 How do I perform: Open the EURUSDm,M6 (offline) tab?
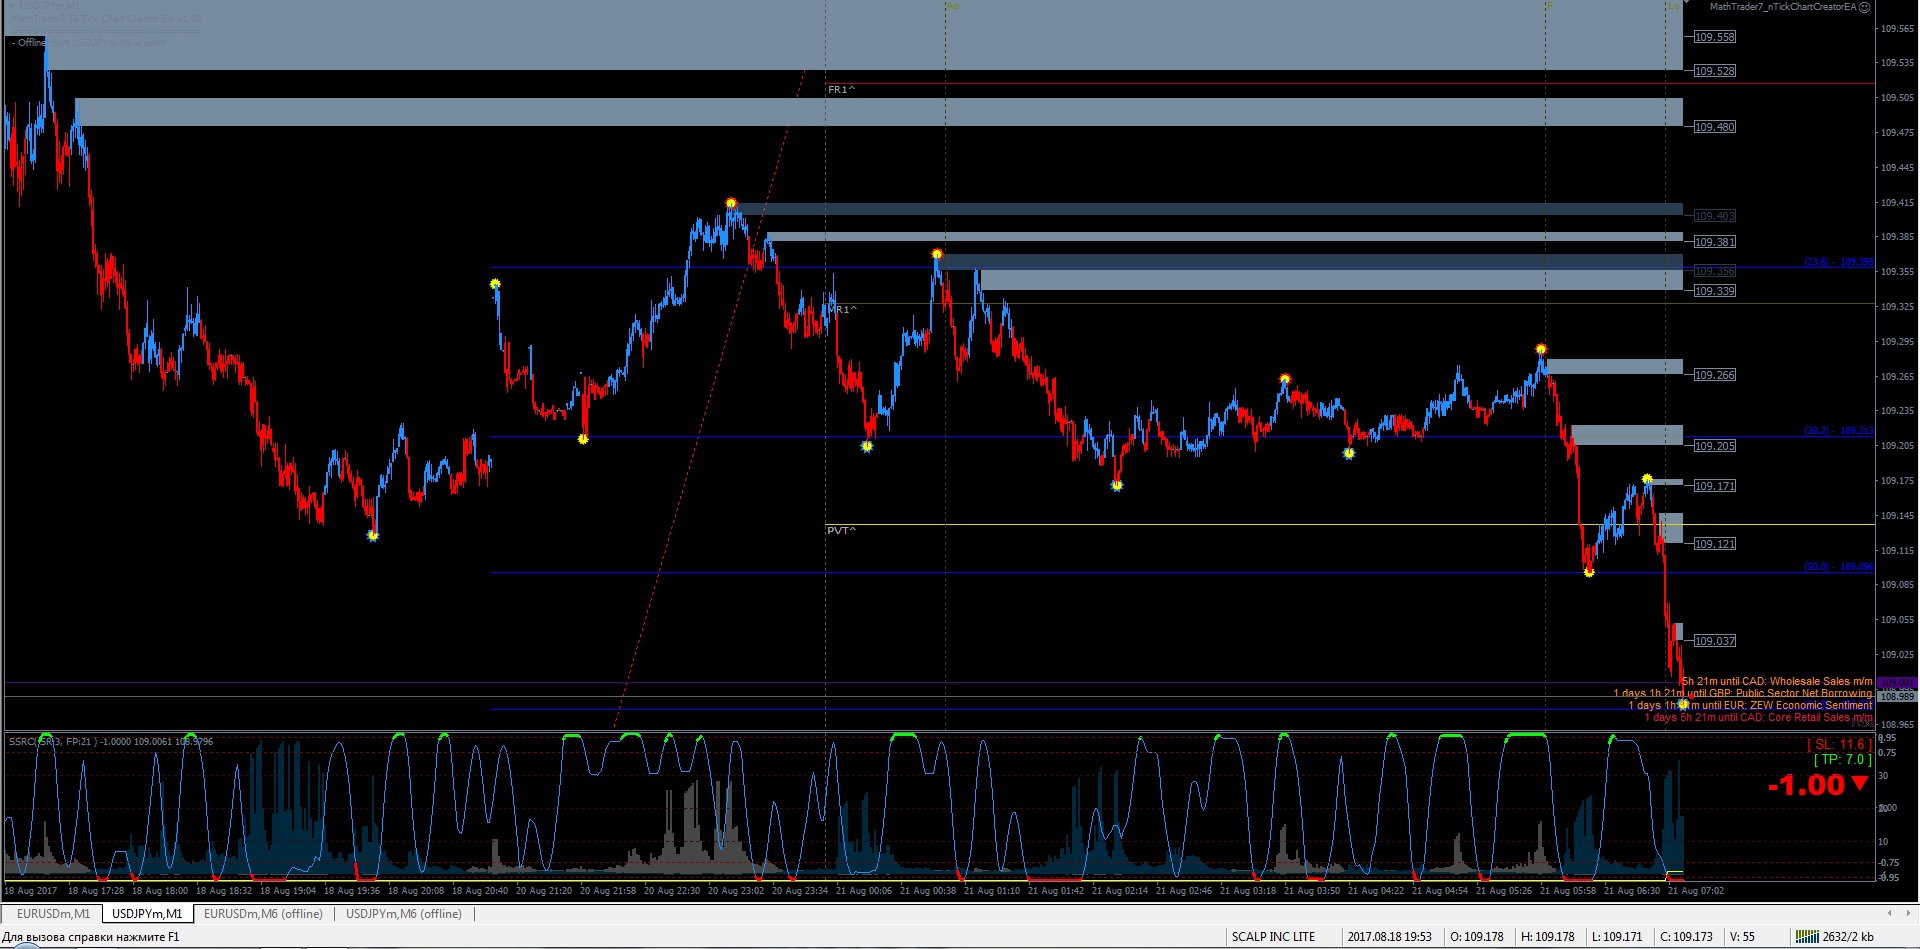click(263, 913)
